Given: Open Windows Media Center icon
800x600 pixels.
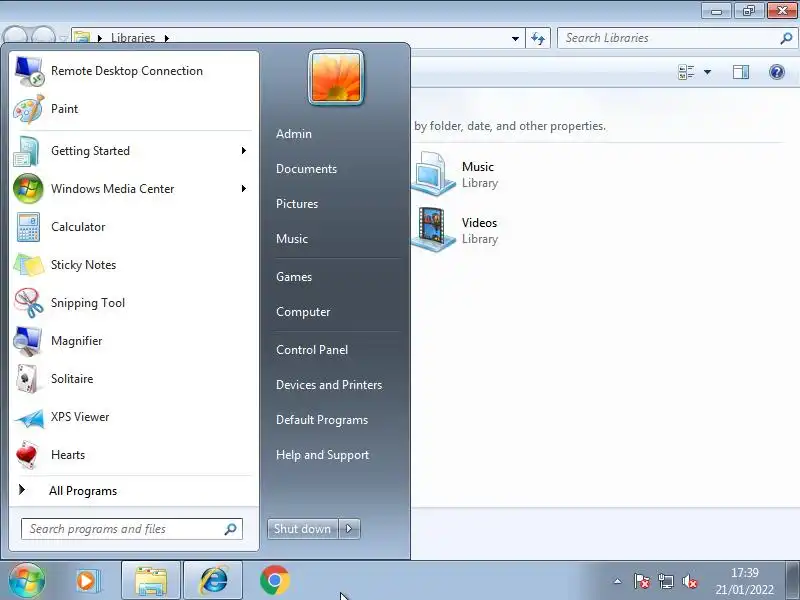Looking at the screenshot, I should coord(28,189).
